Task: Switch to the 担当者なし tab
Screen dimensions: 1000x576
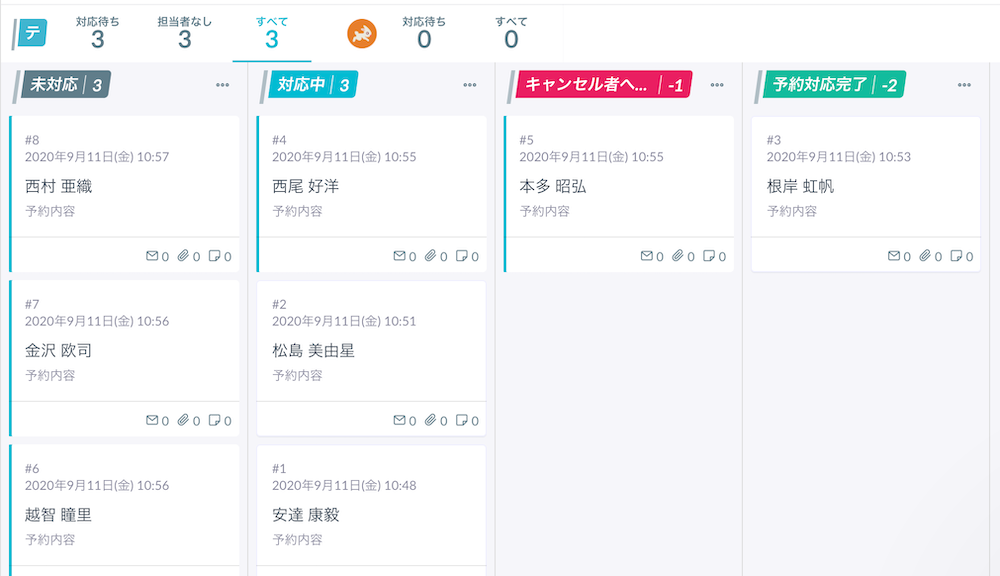Action: coord(185,33)
